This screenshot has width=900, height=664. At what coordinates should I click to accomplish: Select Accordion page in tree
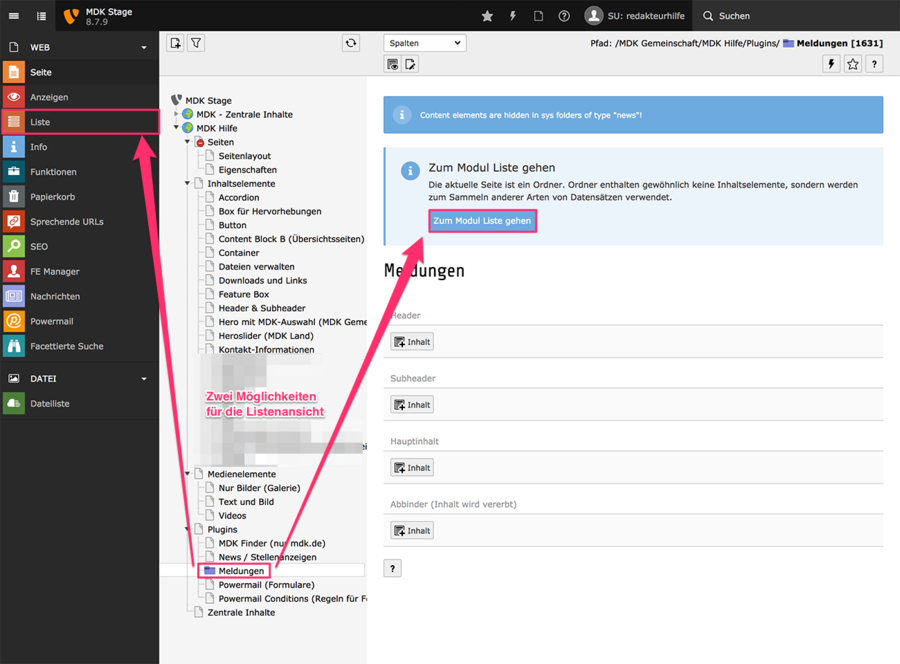click(239, 197)
